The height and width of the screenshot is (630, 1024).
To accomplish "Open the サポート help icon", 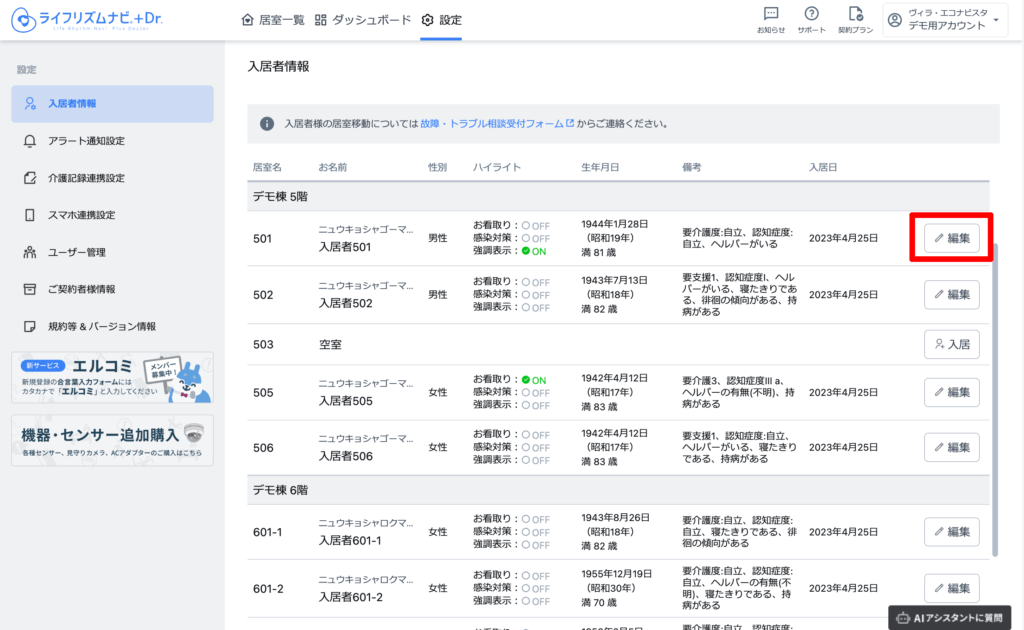I will [812, 19].
